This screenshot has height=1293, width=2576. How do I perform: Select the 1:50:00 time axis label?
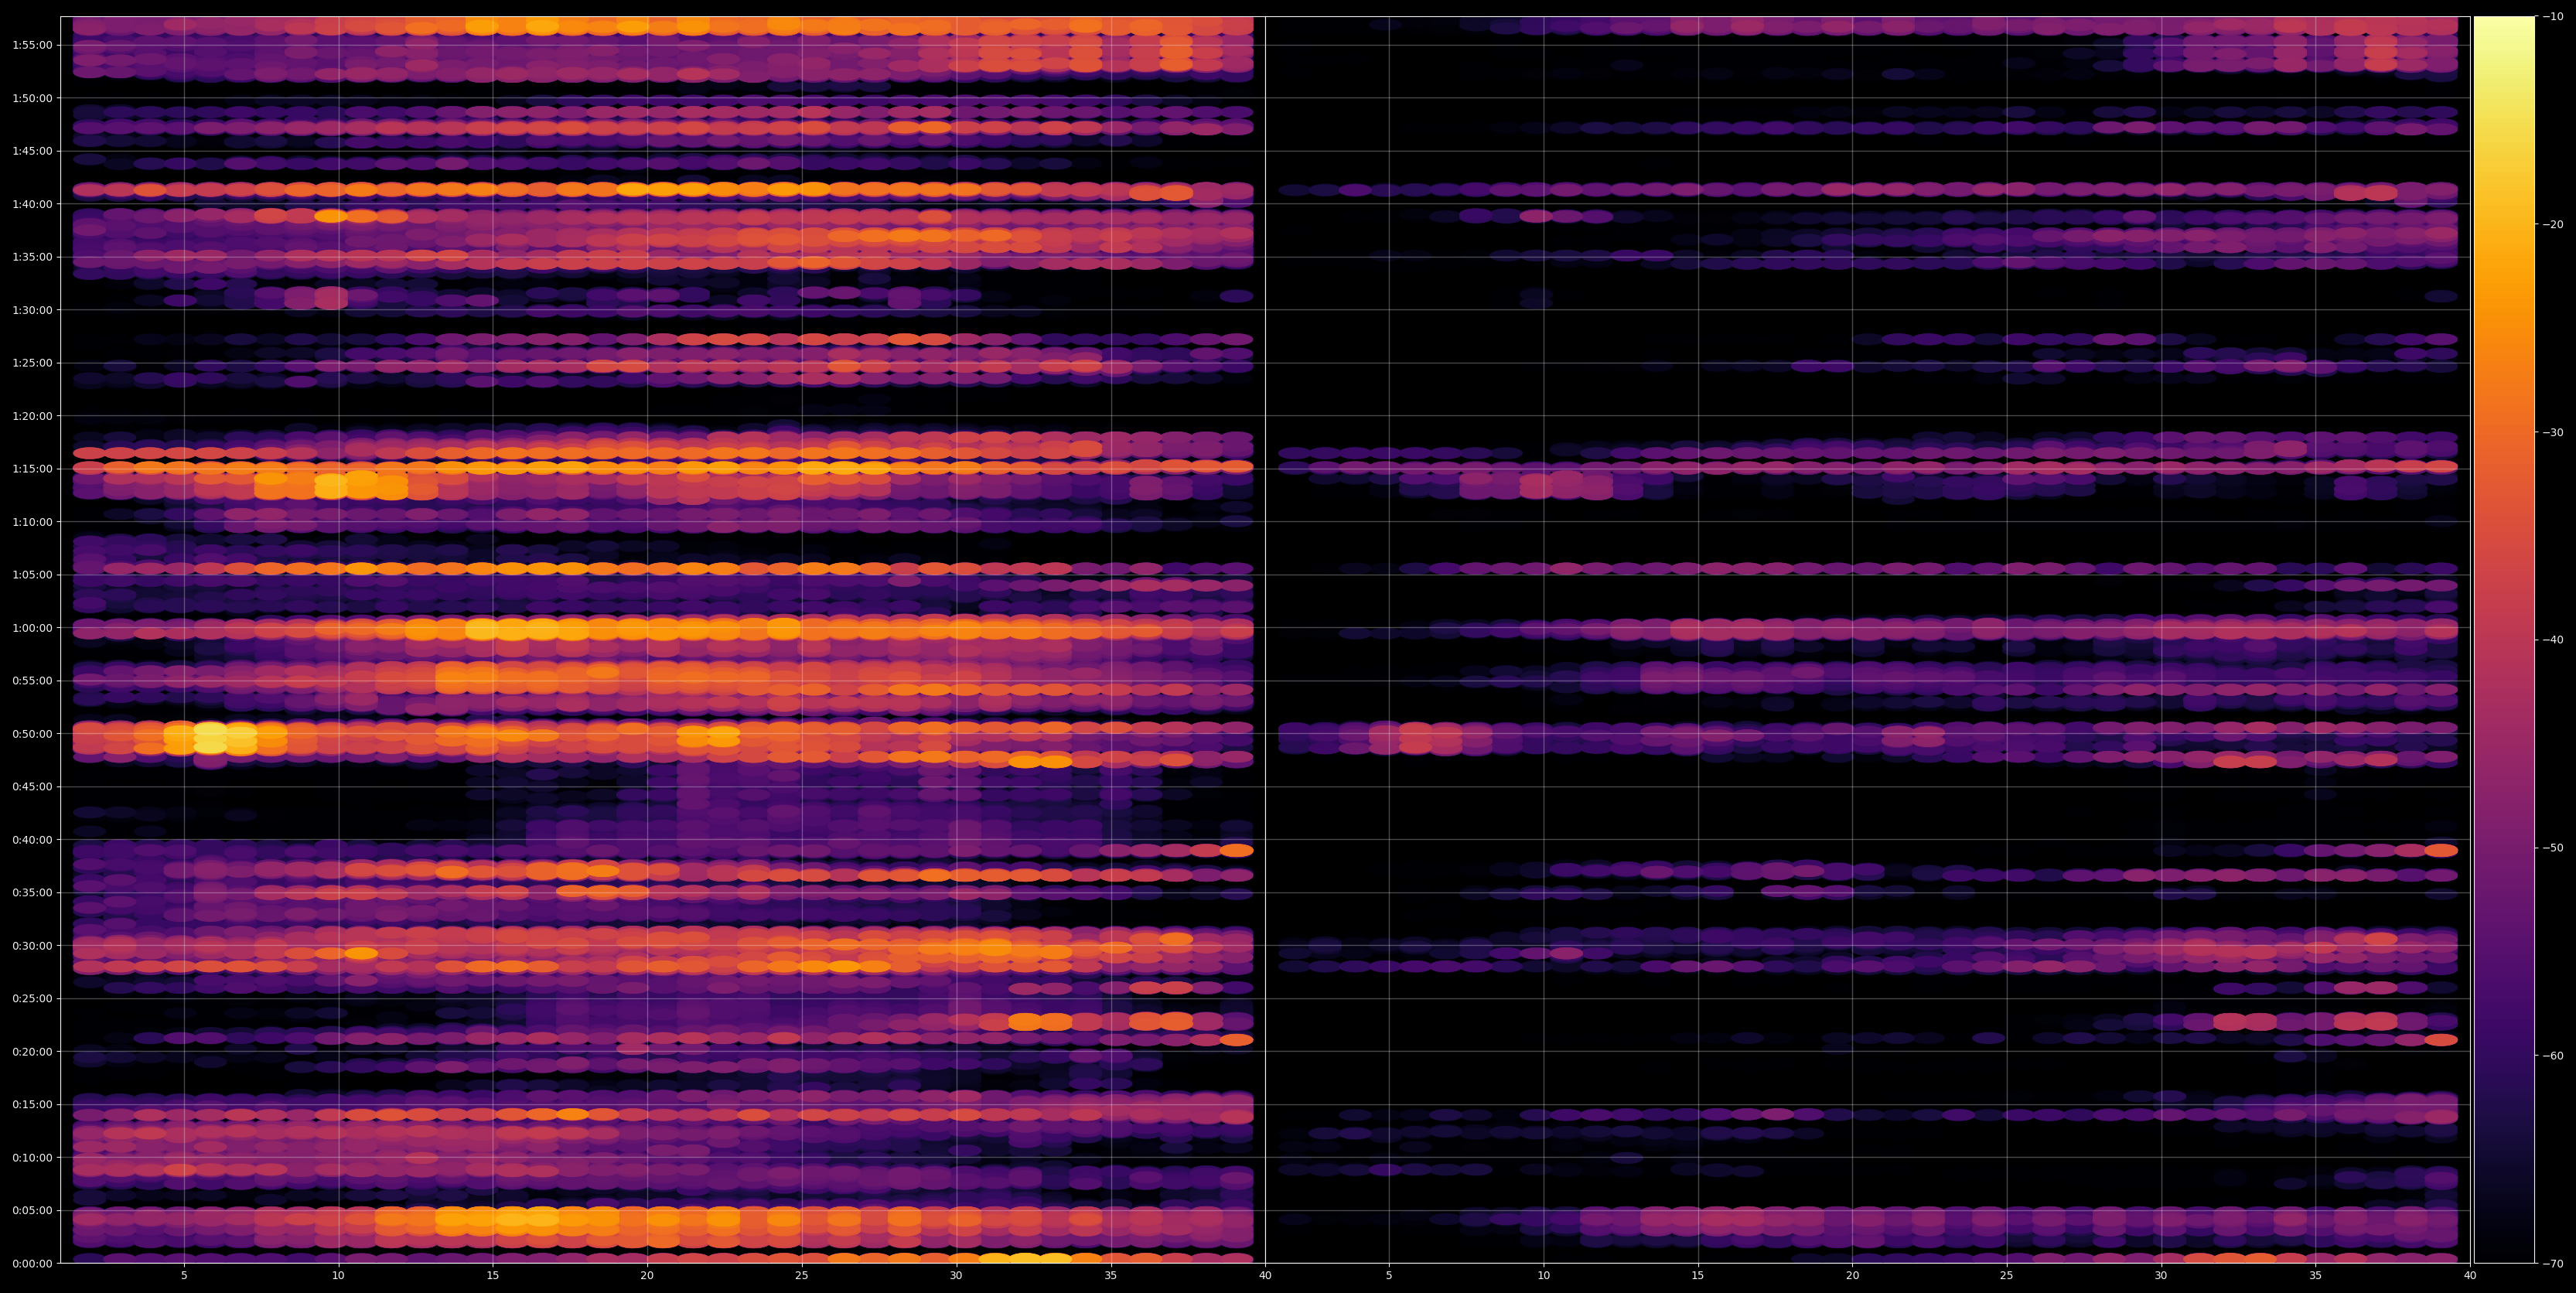coord(32,97)
